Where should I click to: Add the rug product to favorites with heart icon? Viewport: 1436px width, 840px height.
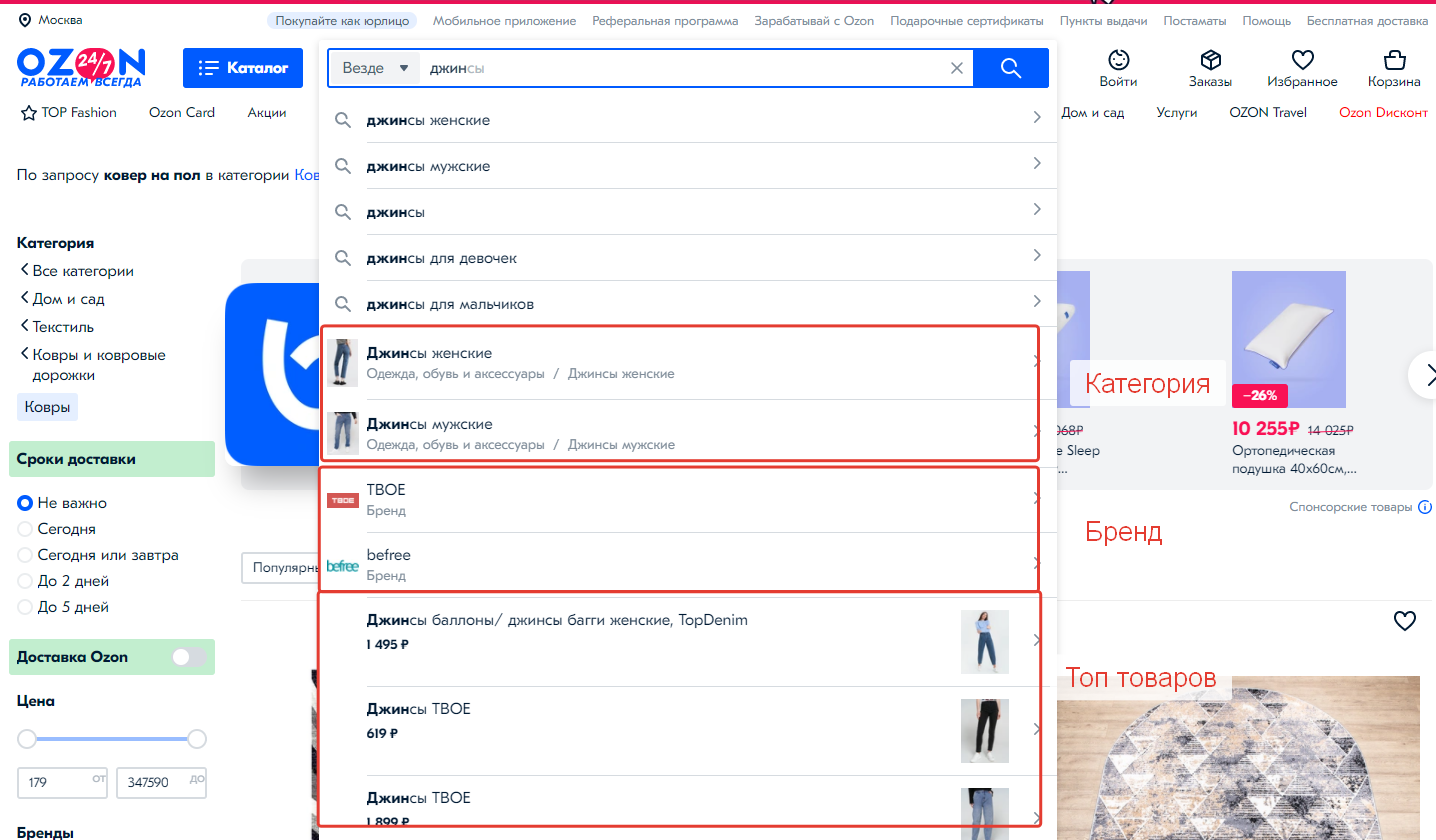1405,621
